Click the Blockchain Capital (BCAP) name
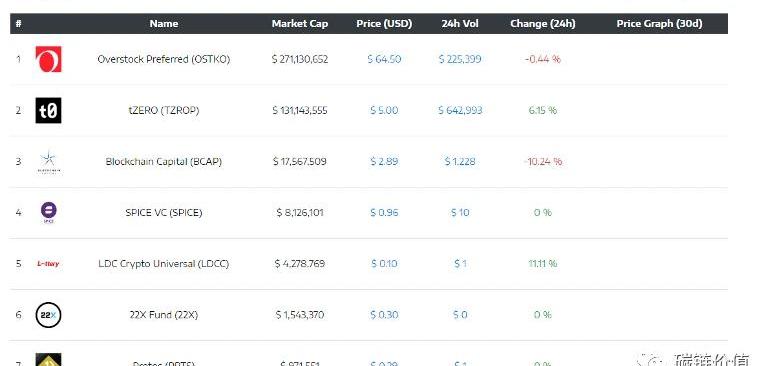The width and height of the screenshot is (774, 366). pyautogui.click(x=164, y=162)
